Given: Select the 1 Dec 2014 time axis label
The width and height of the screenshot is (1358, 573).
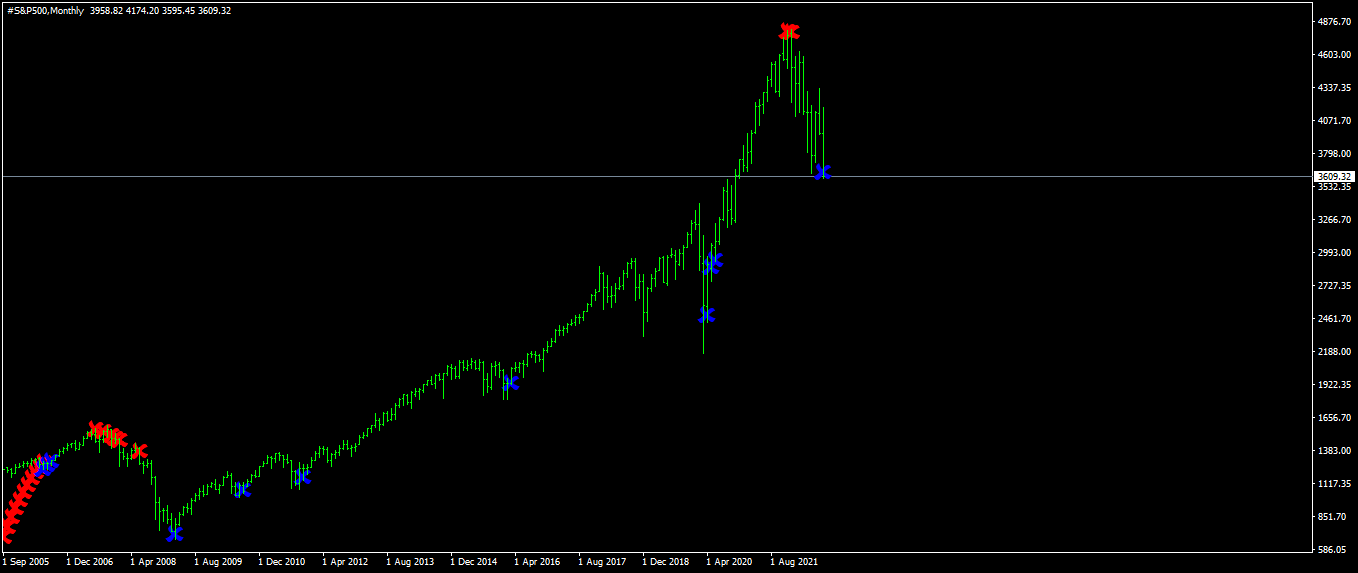Looking at the screenshot, I should tap(473, 562).
